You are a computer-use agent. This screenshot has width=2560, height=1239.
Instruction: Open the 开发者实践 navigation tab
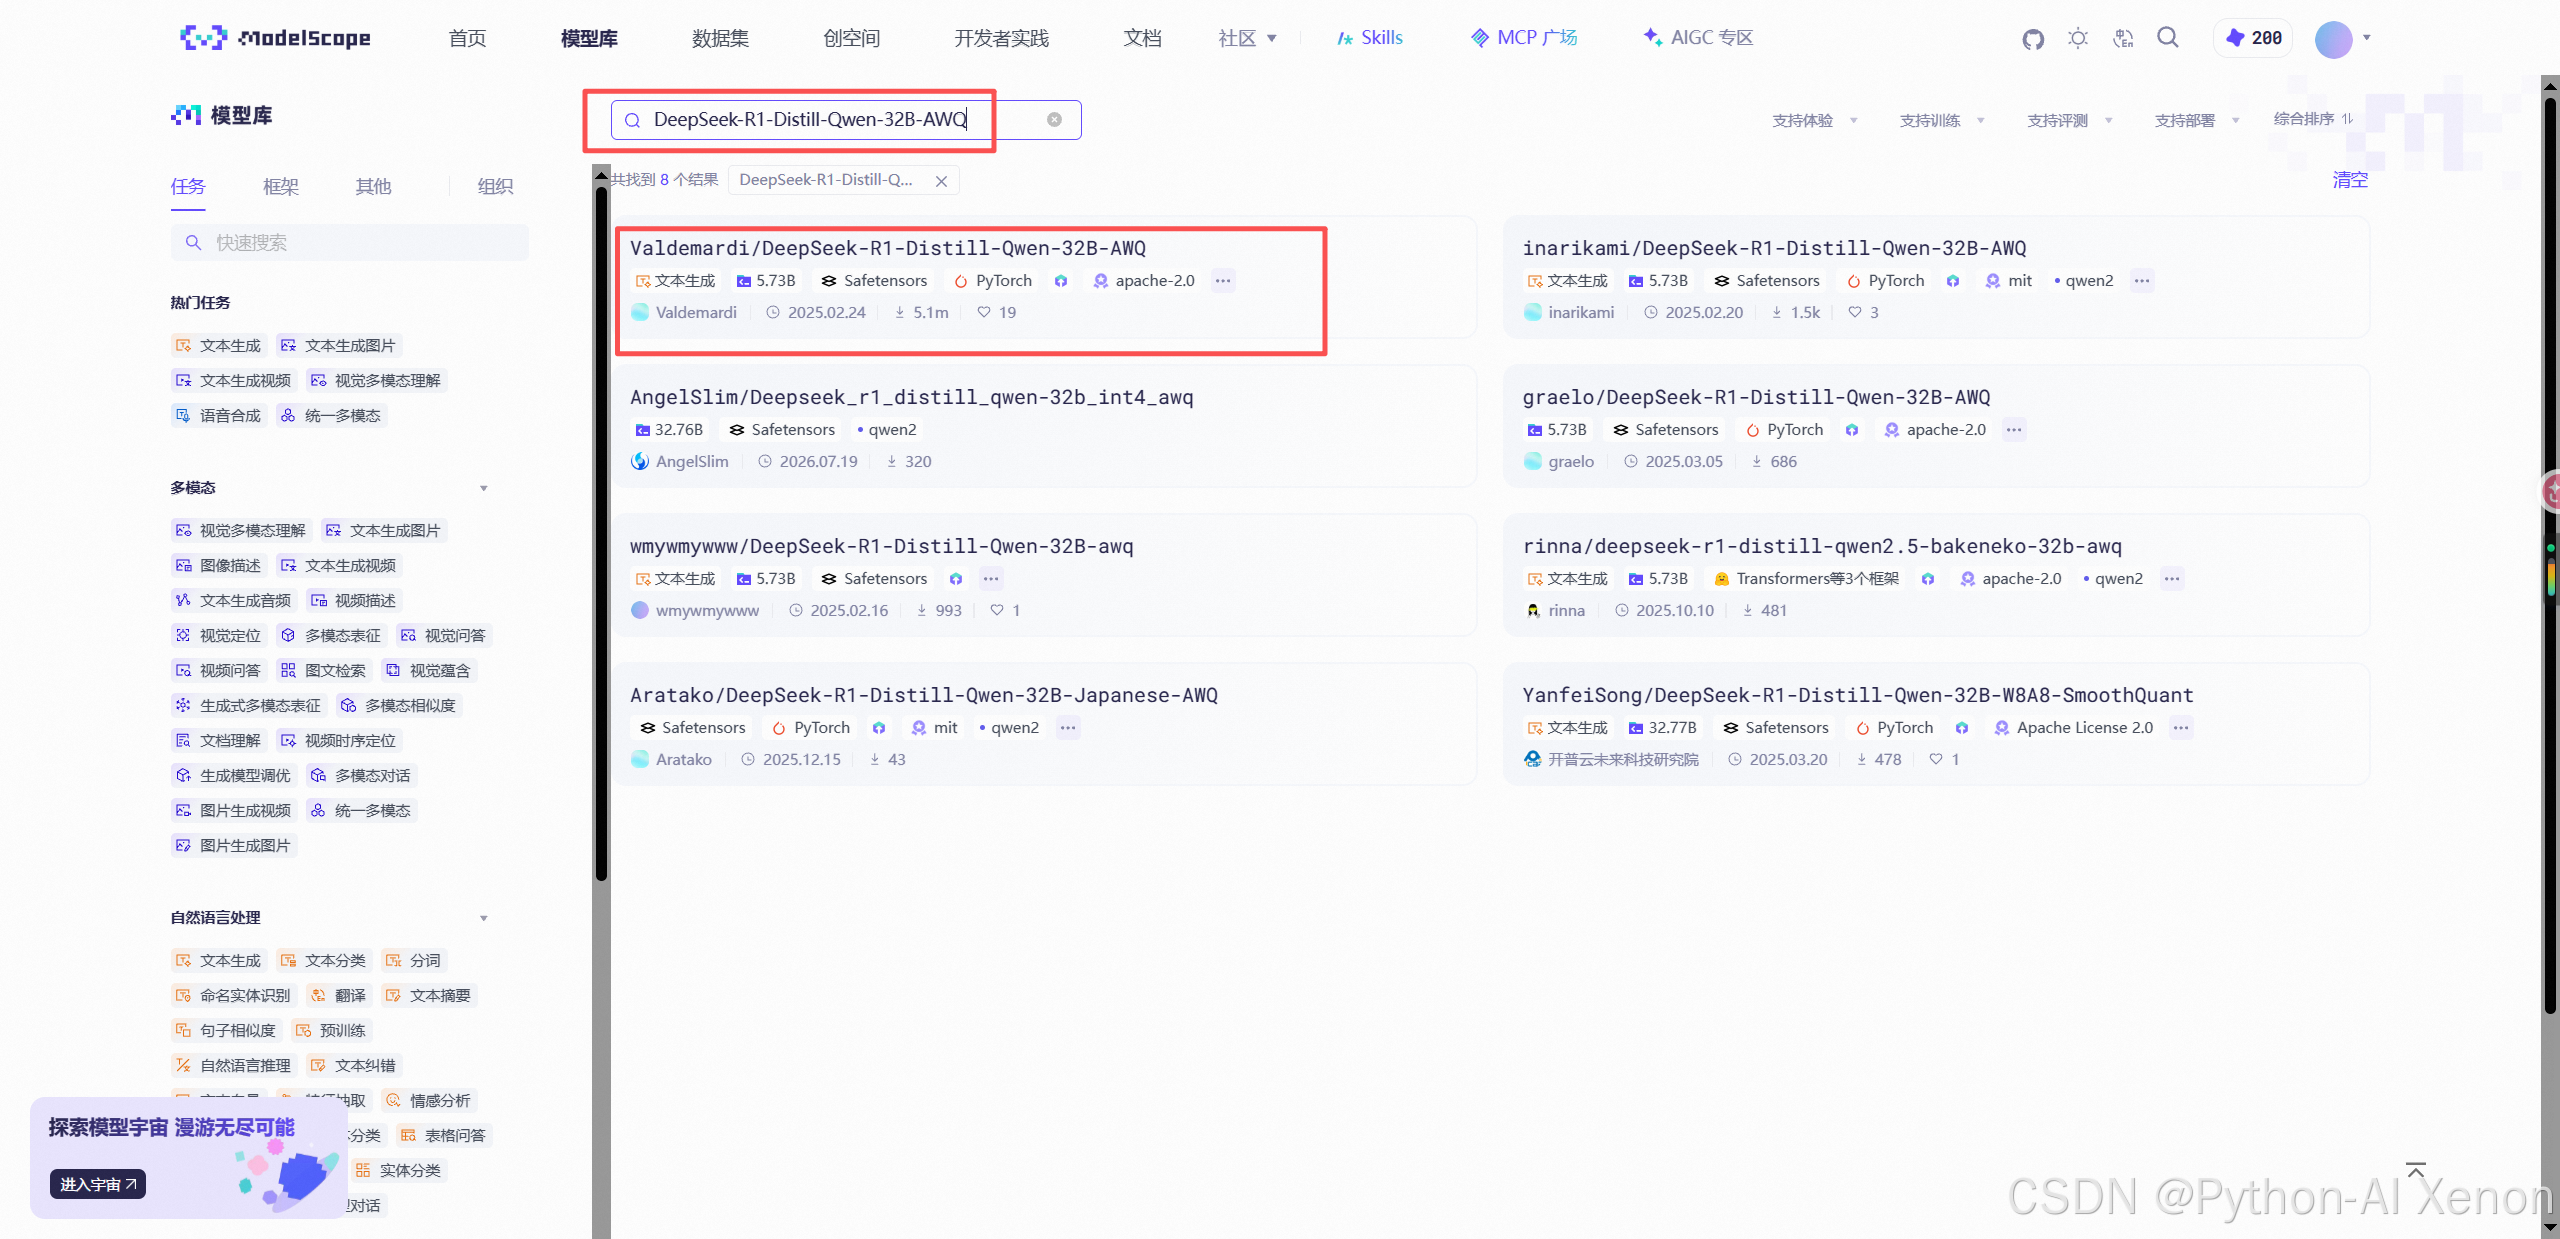coord(1002,38)
